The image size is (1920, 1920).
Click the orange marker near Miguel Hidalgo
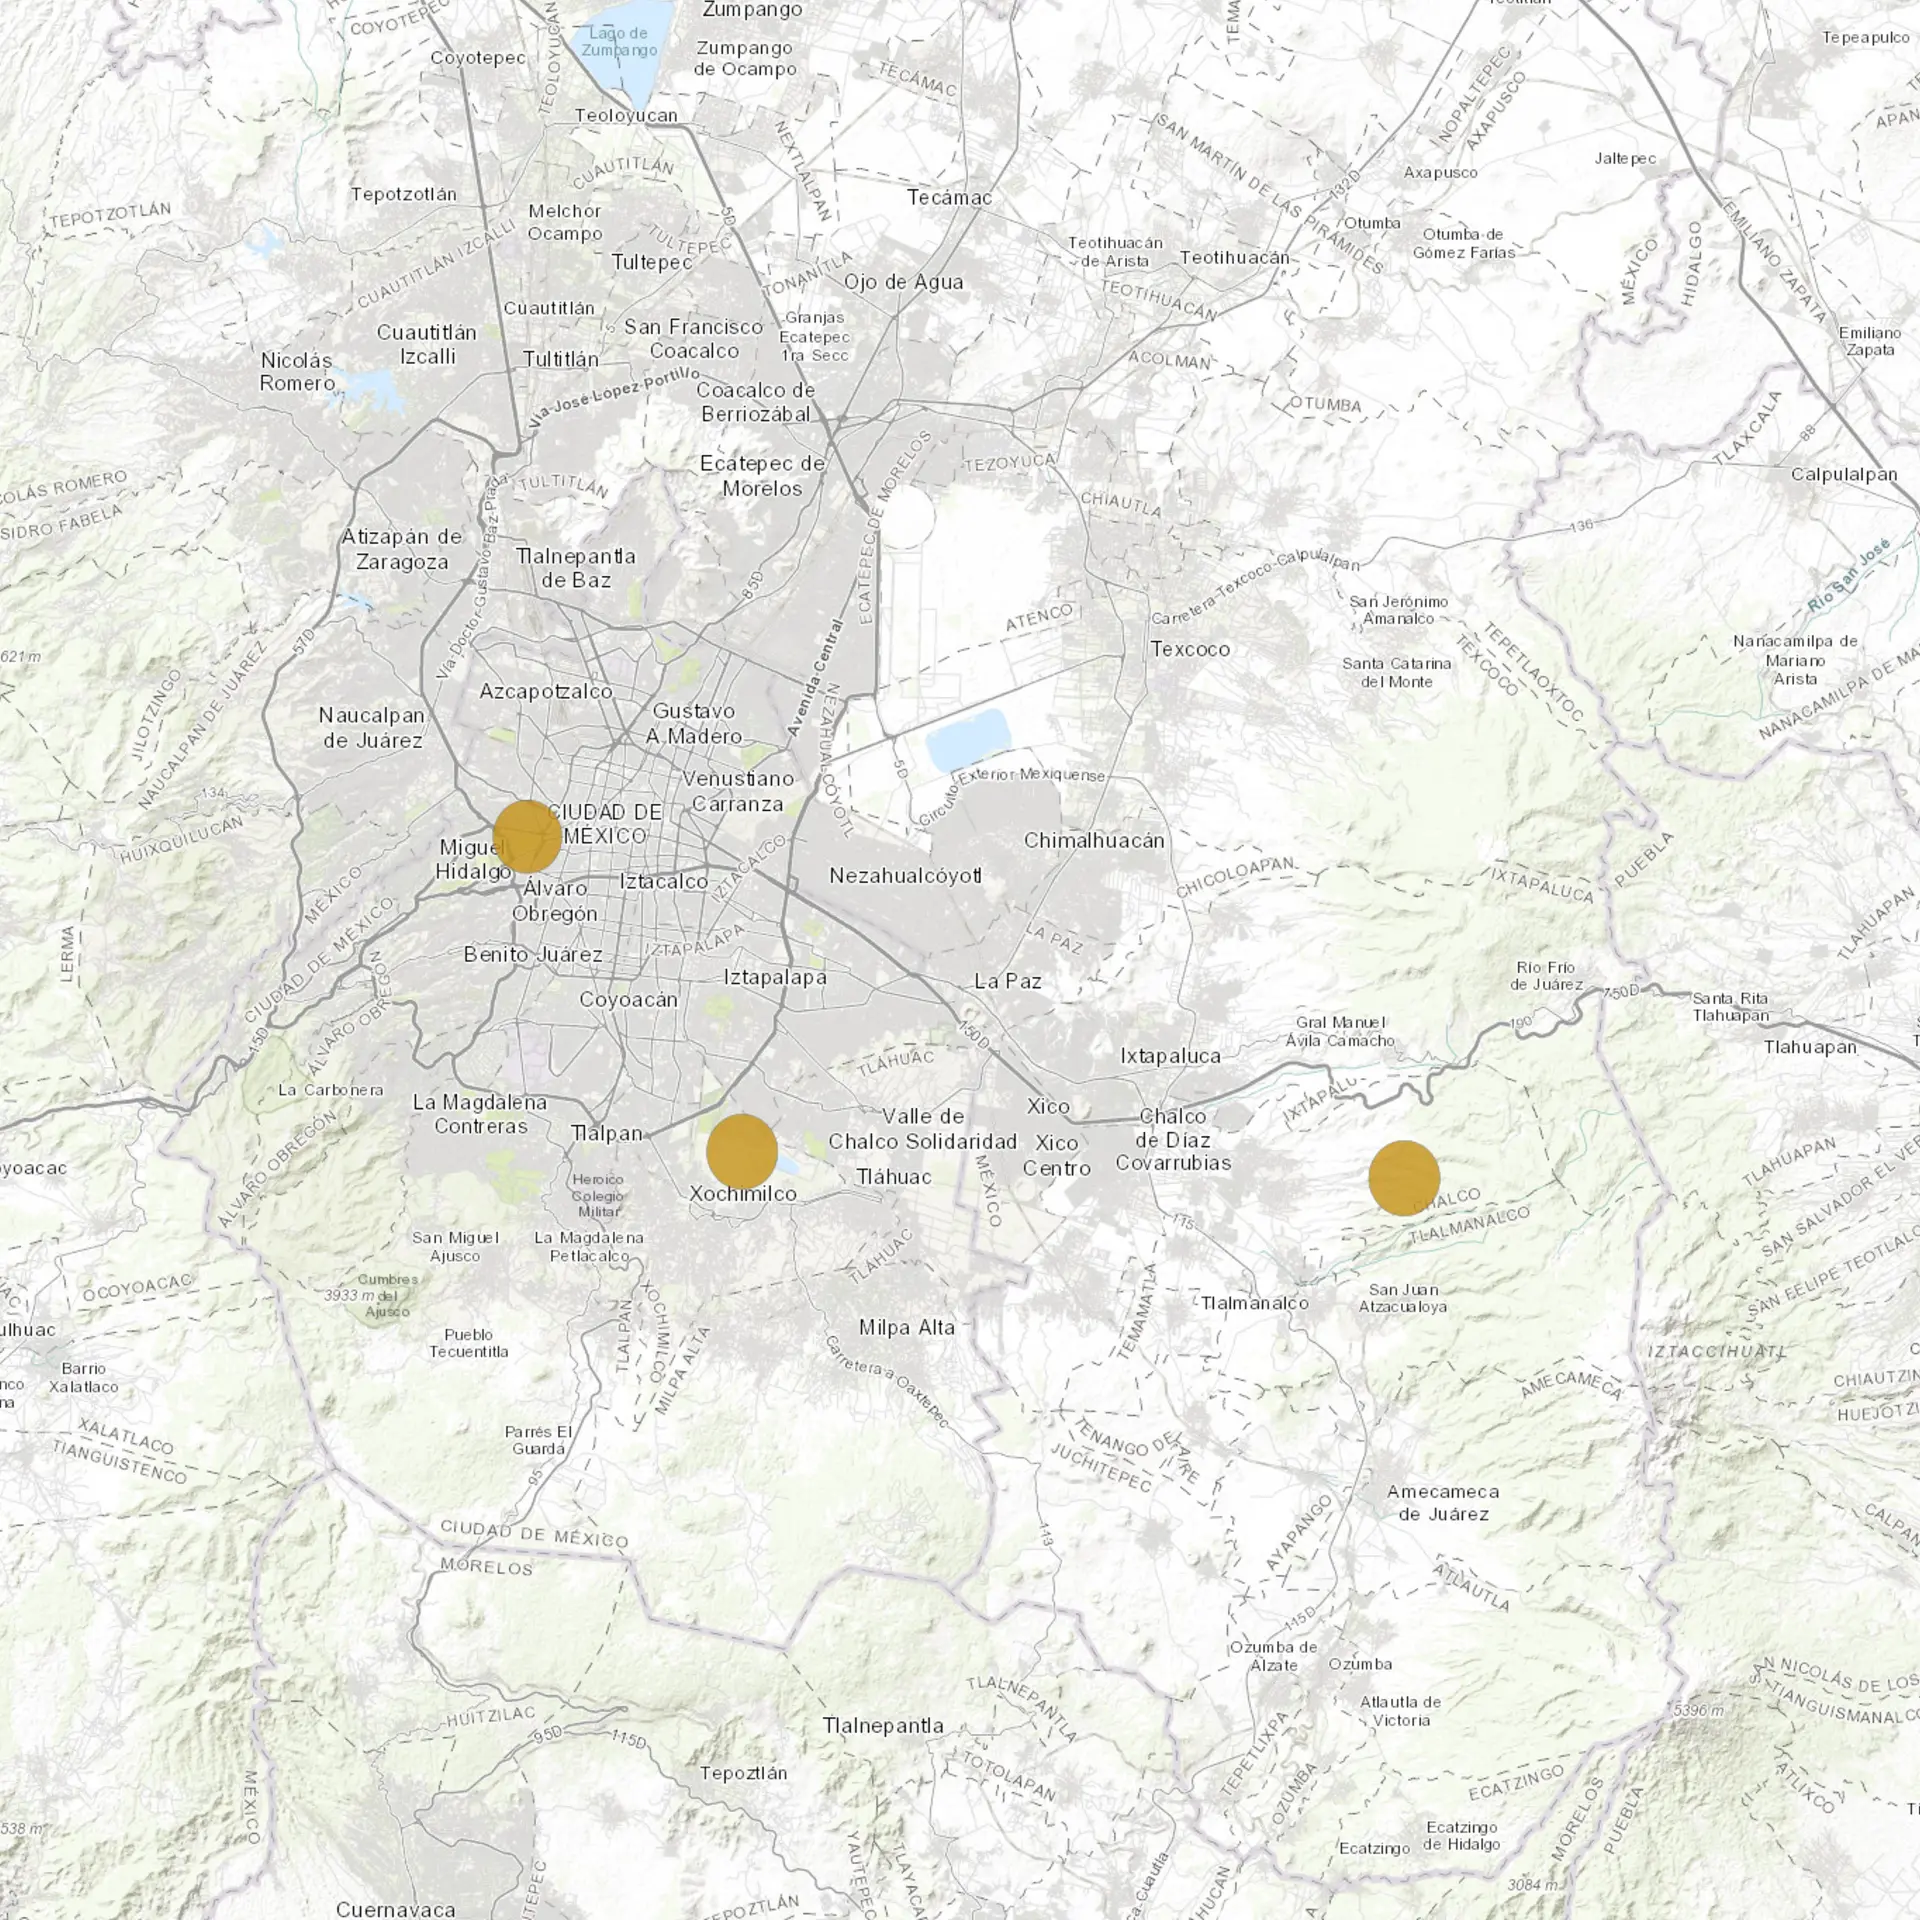pyautogui.click(x=527, y=836)
